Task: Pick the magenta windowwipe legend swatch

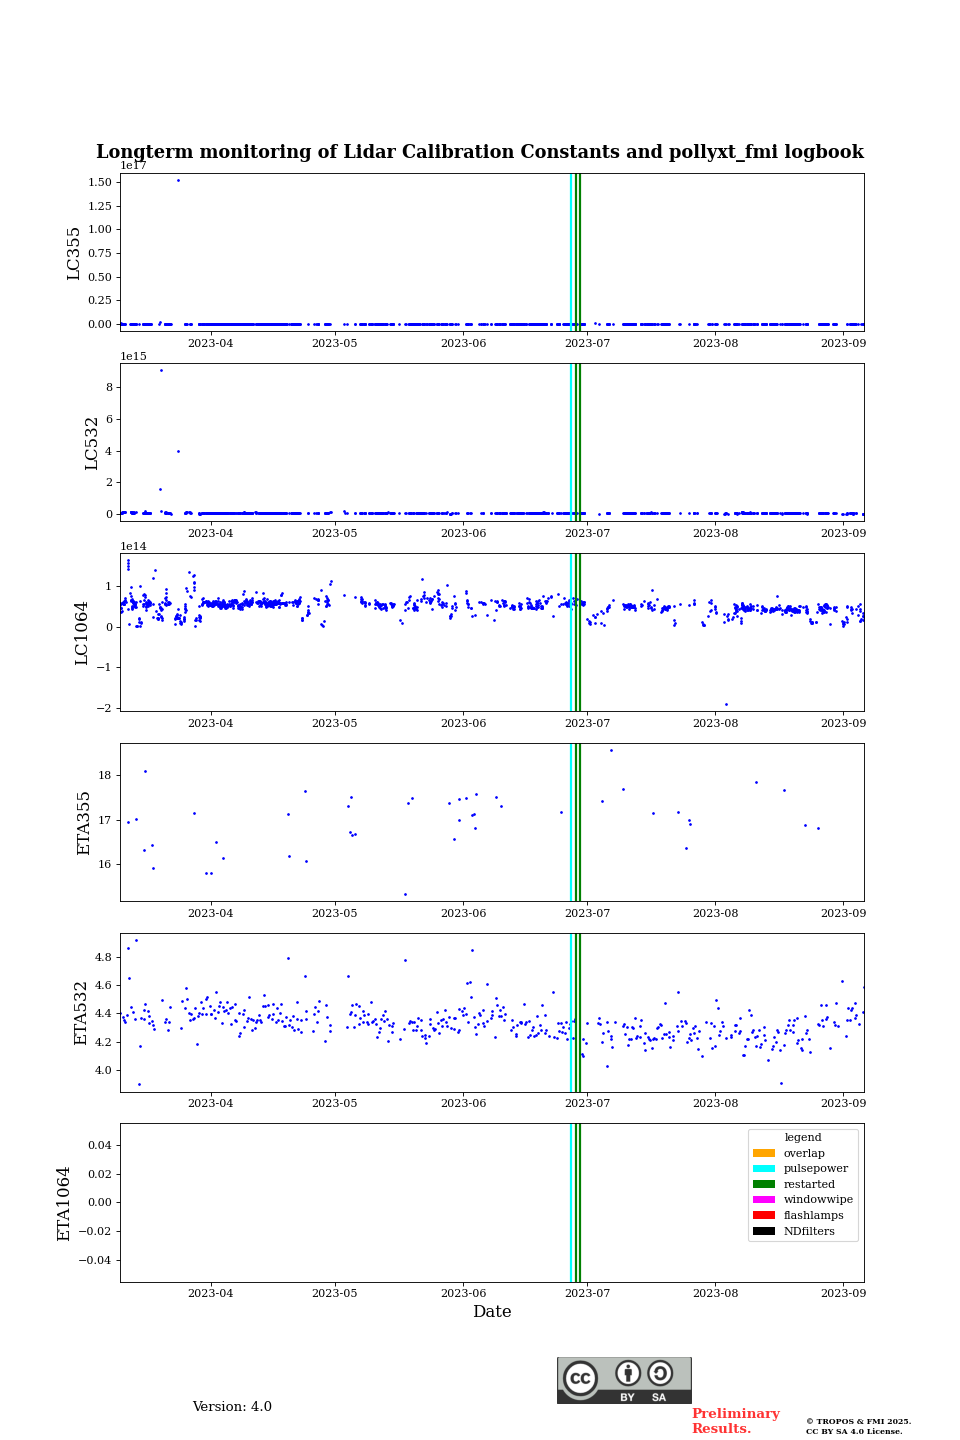Action: pos(764,1200)
